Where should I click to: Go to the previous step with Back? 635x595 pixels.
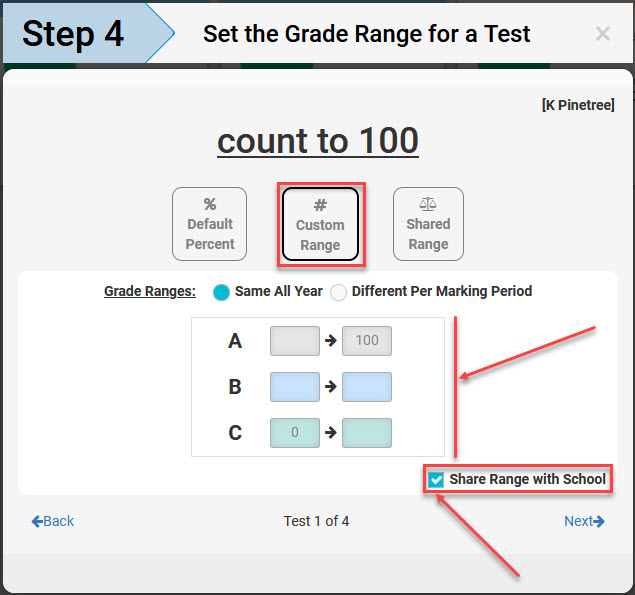coord(53,521)
